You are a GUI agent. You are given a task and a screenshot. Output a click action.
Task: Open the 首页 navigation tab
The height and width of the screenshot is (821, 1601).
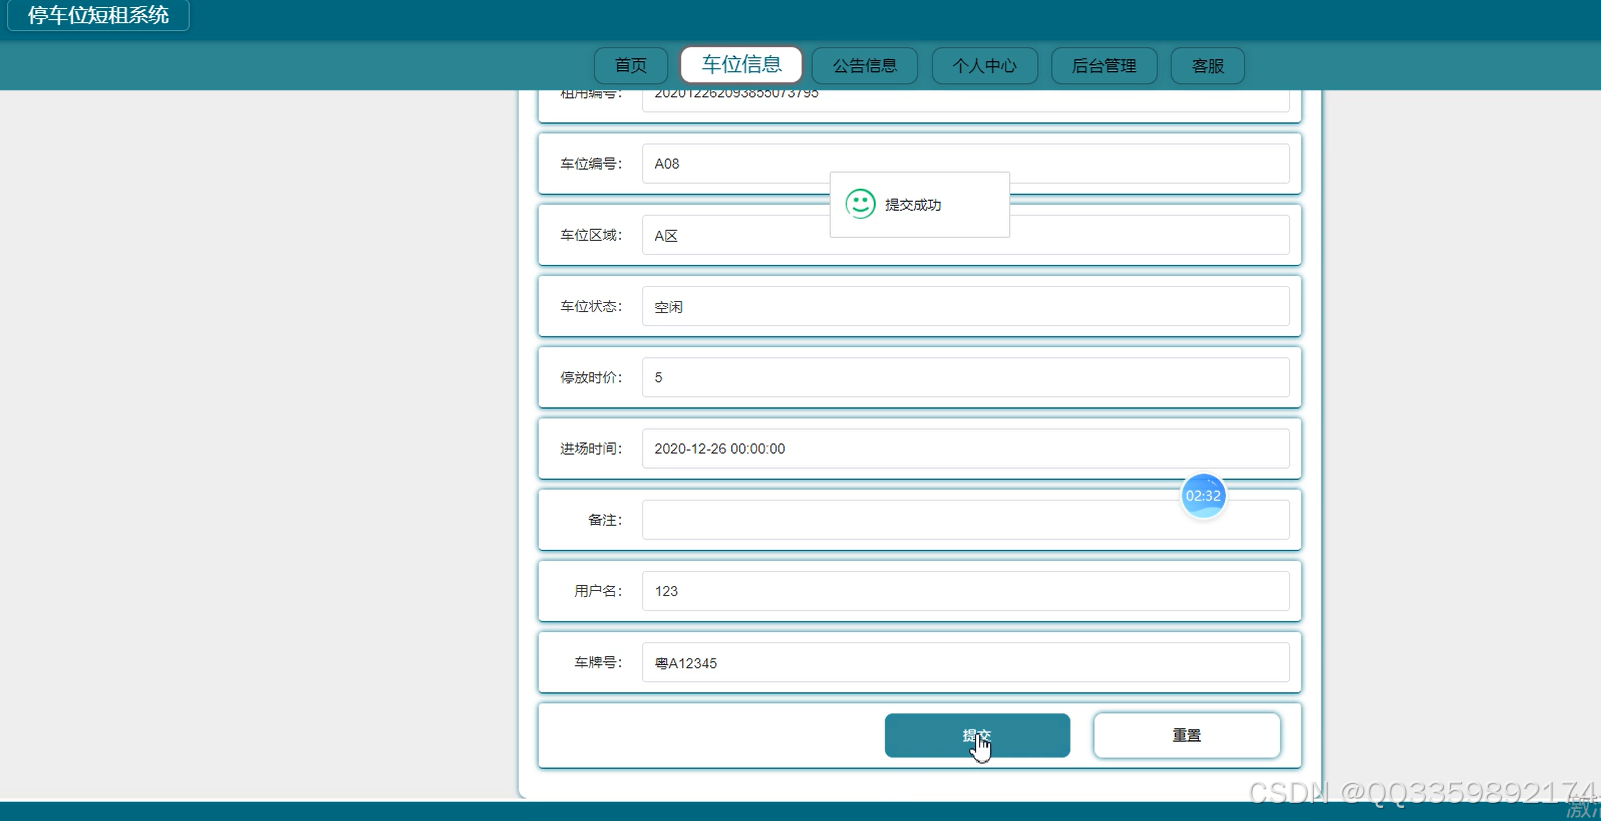pos(630,66)
